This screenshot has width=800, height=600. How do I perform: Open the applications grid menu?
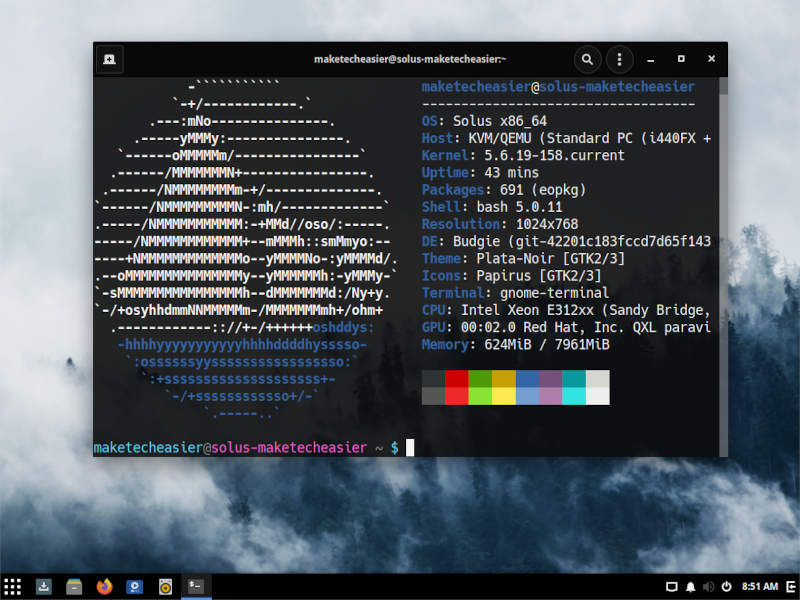[14, 587]
